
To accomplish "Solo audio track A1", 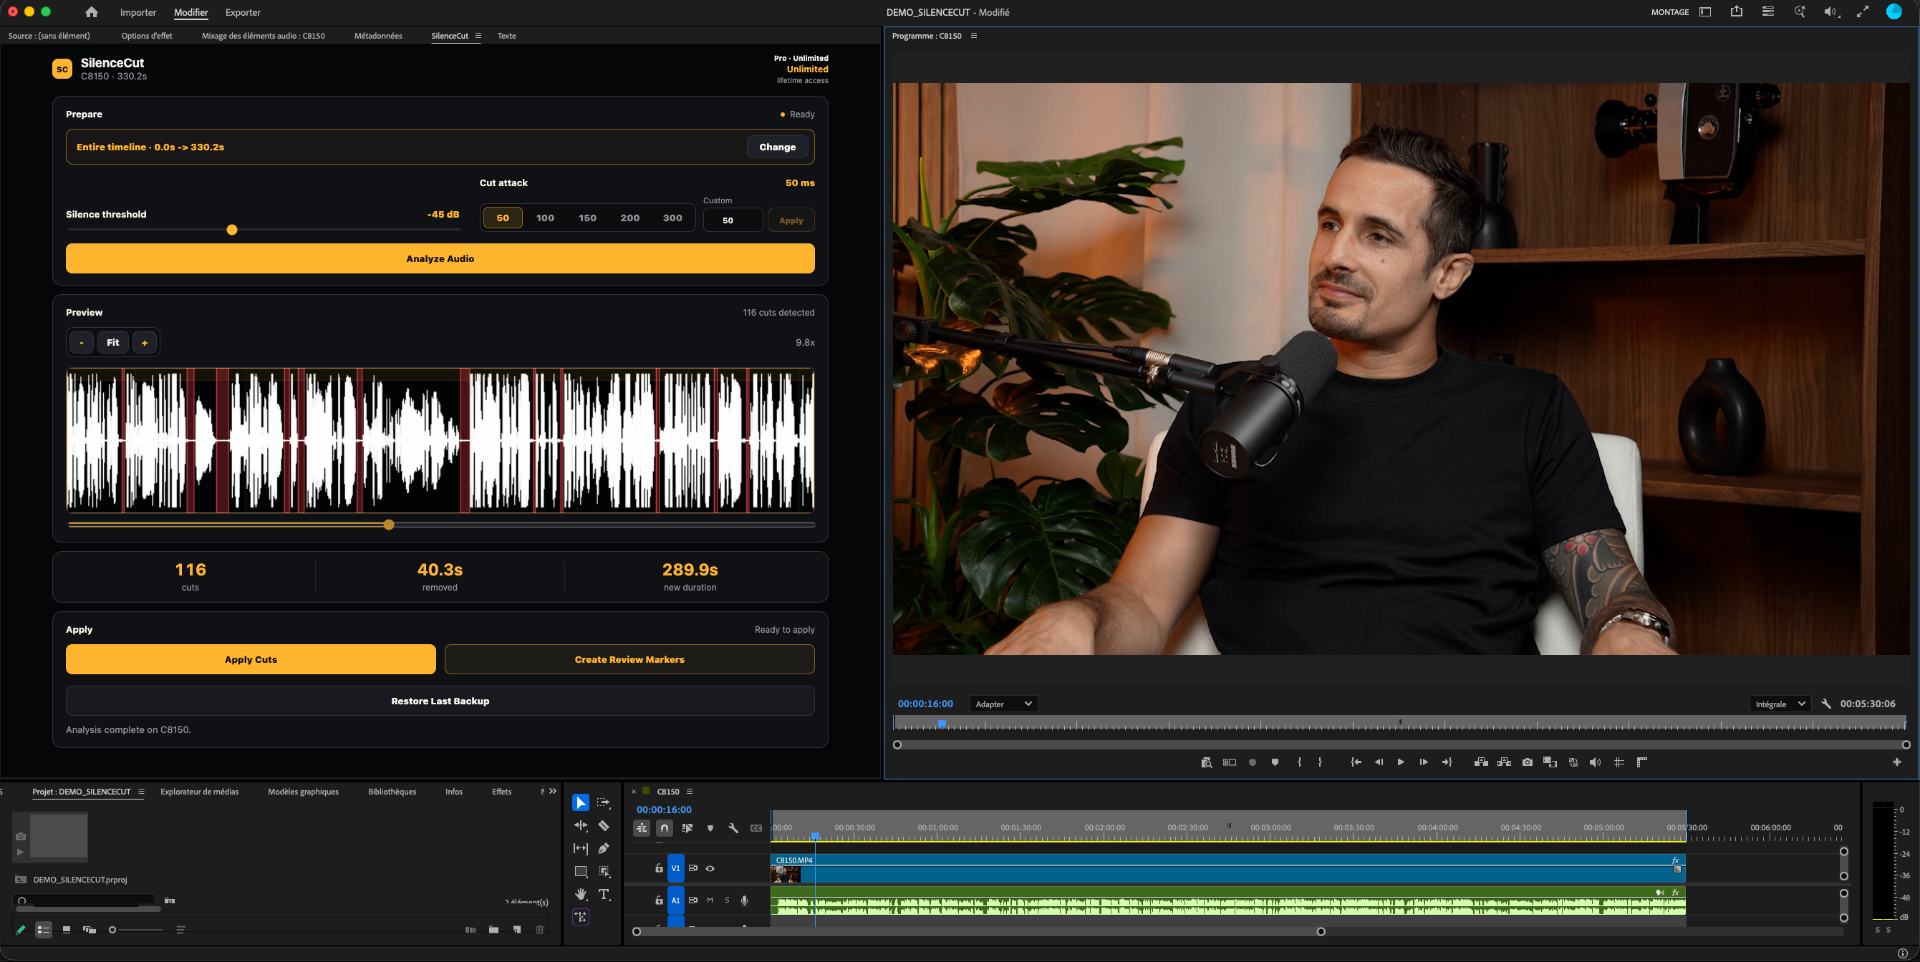I will click(x=727, y=900).
